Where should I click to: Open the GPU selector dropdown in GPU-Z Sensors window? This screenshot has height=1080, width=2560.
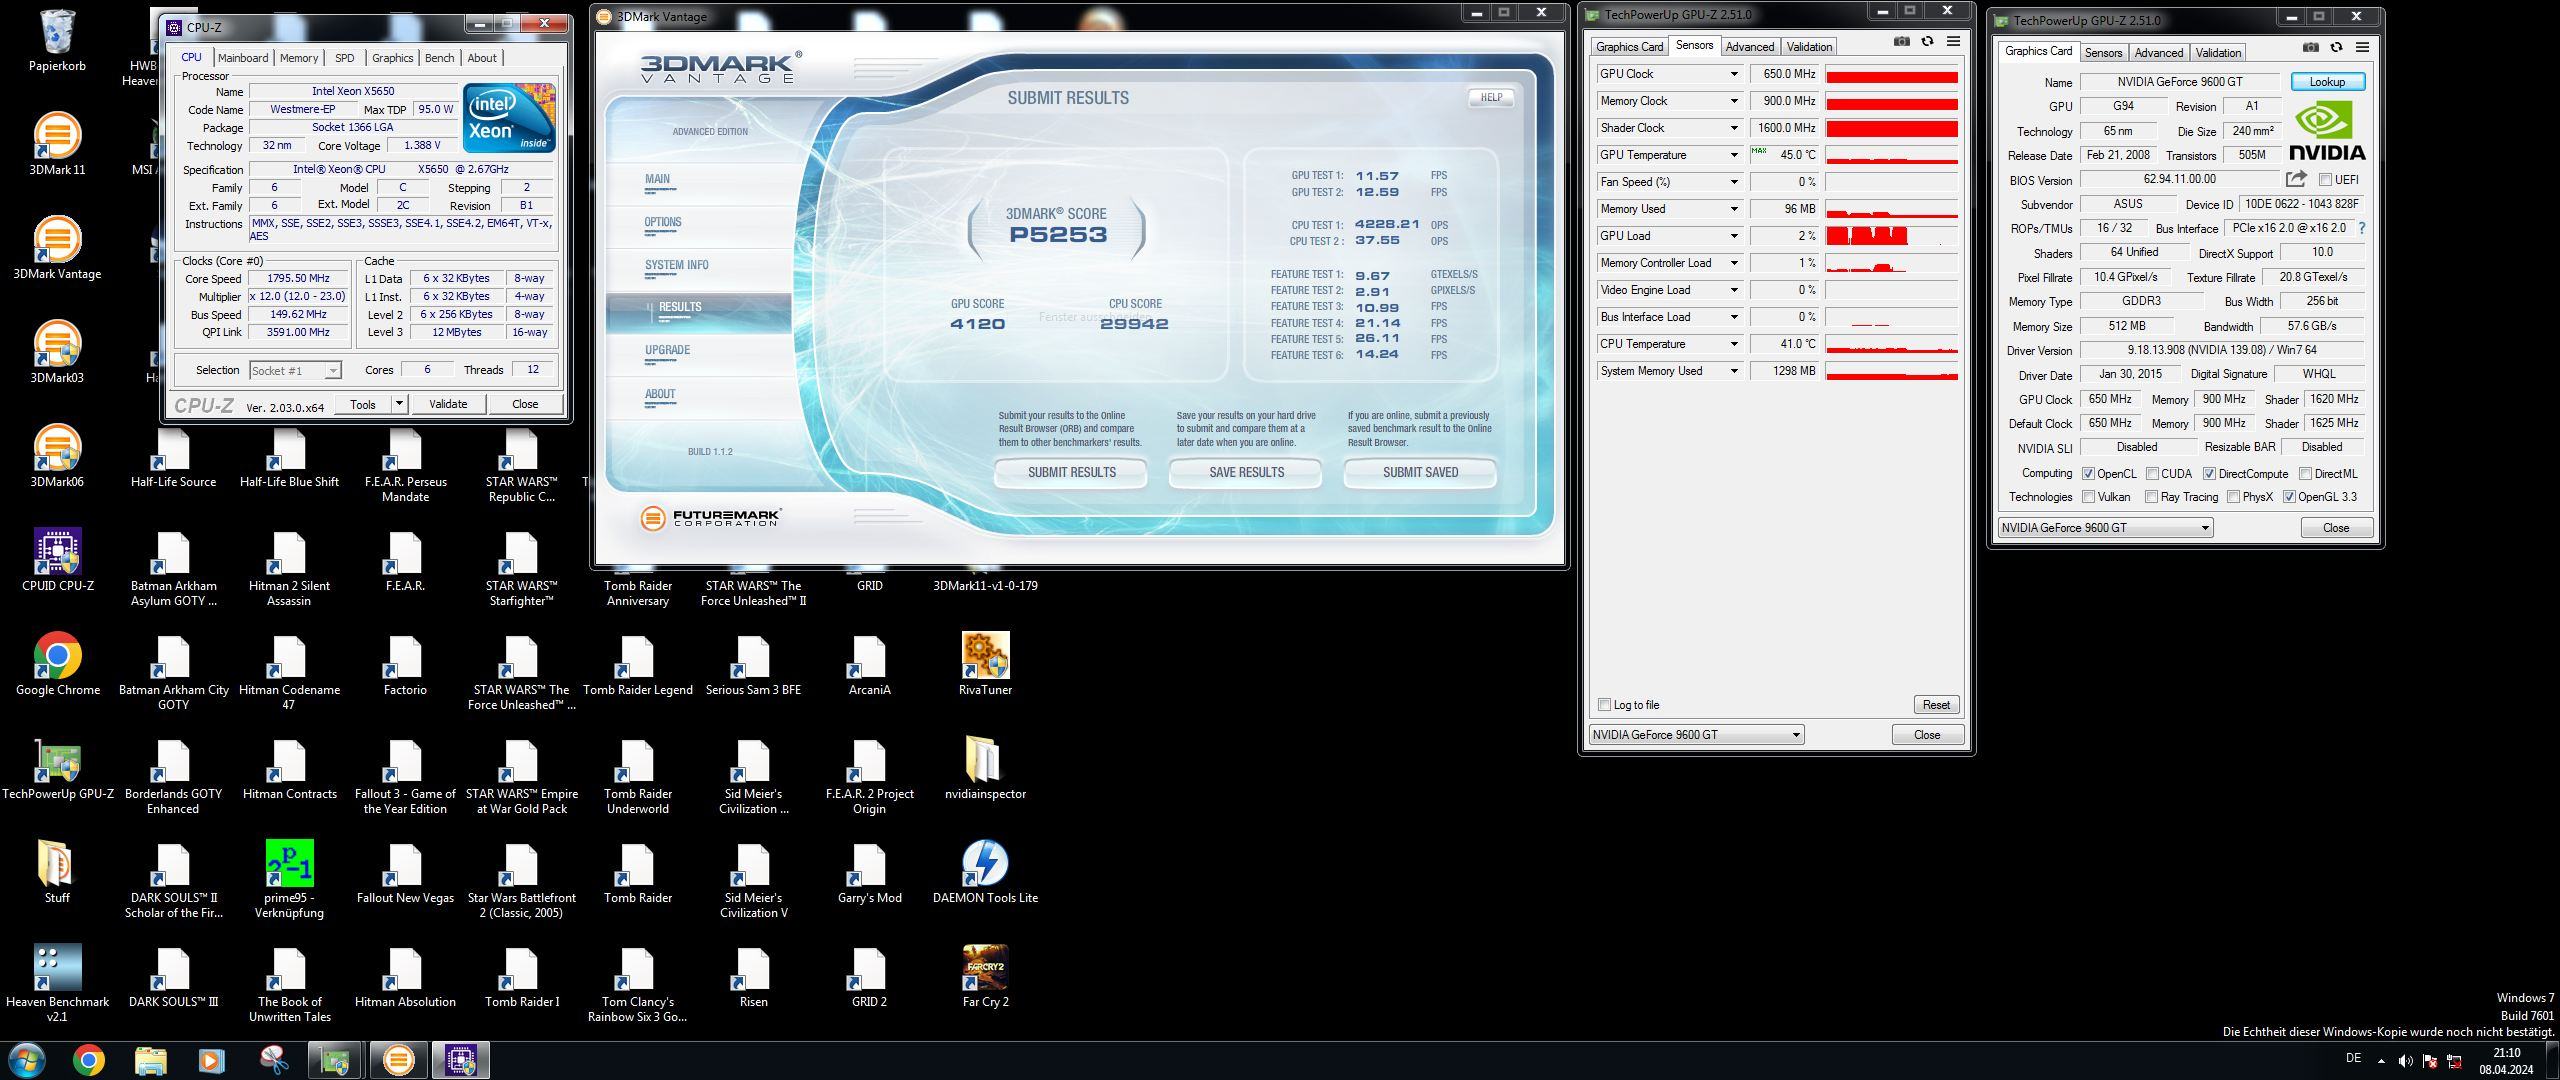pyautogui.click(x=1696, y=735)
